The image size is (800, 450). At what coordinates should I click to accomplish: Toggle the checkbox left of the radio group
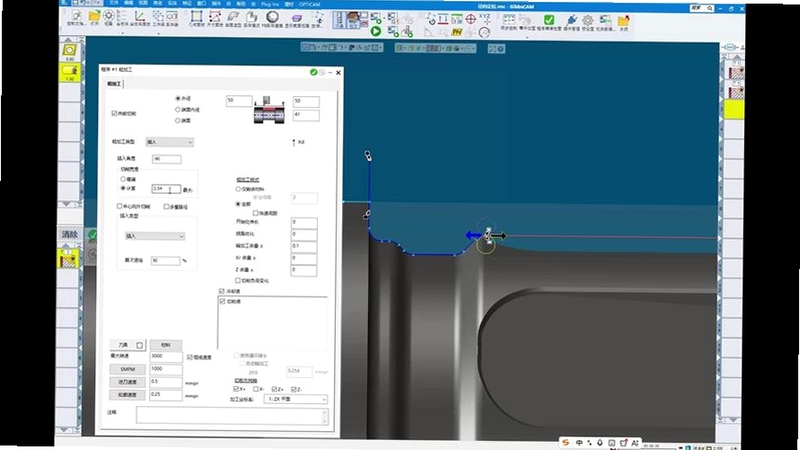[x=114, y=113]
